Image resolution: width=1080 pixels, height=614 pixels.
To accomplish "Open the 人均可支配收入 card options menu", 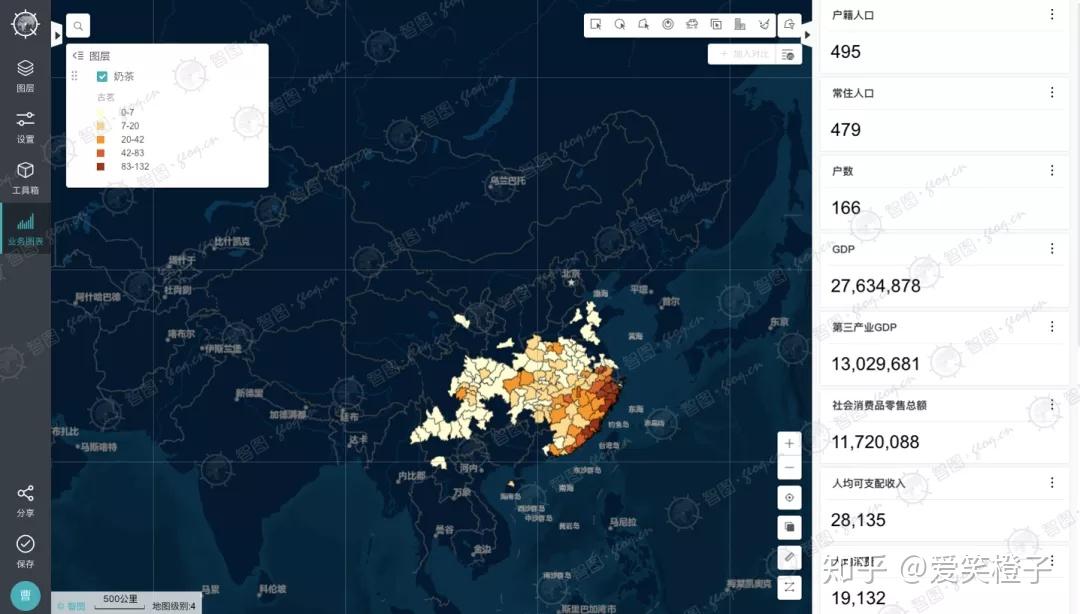I will [x=1052, y=482].
